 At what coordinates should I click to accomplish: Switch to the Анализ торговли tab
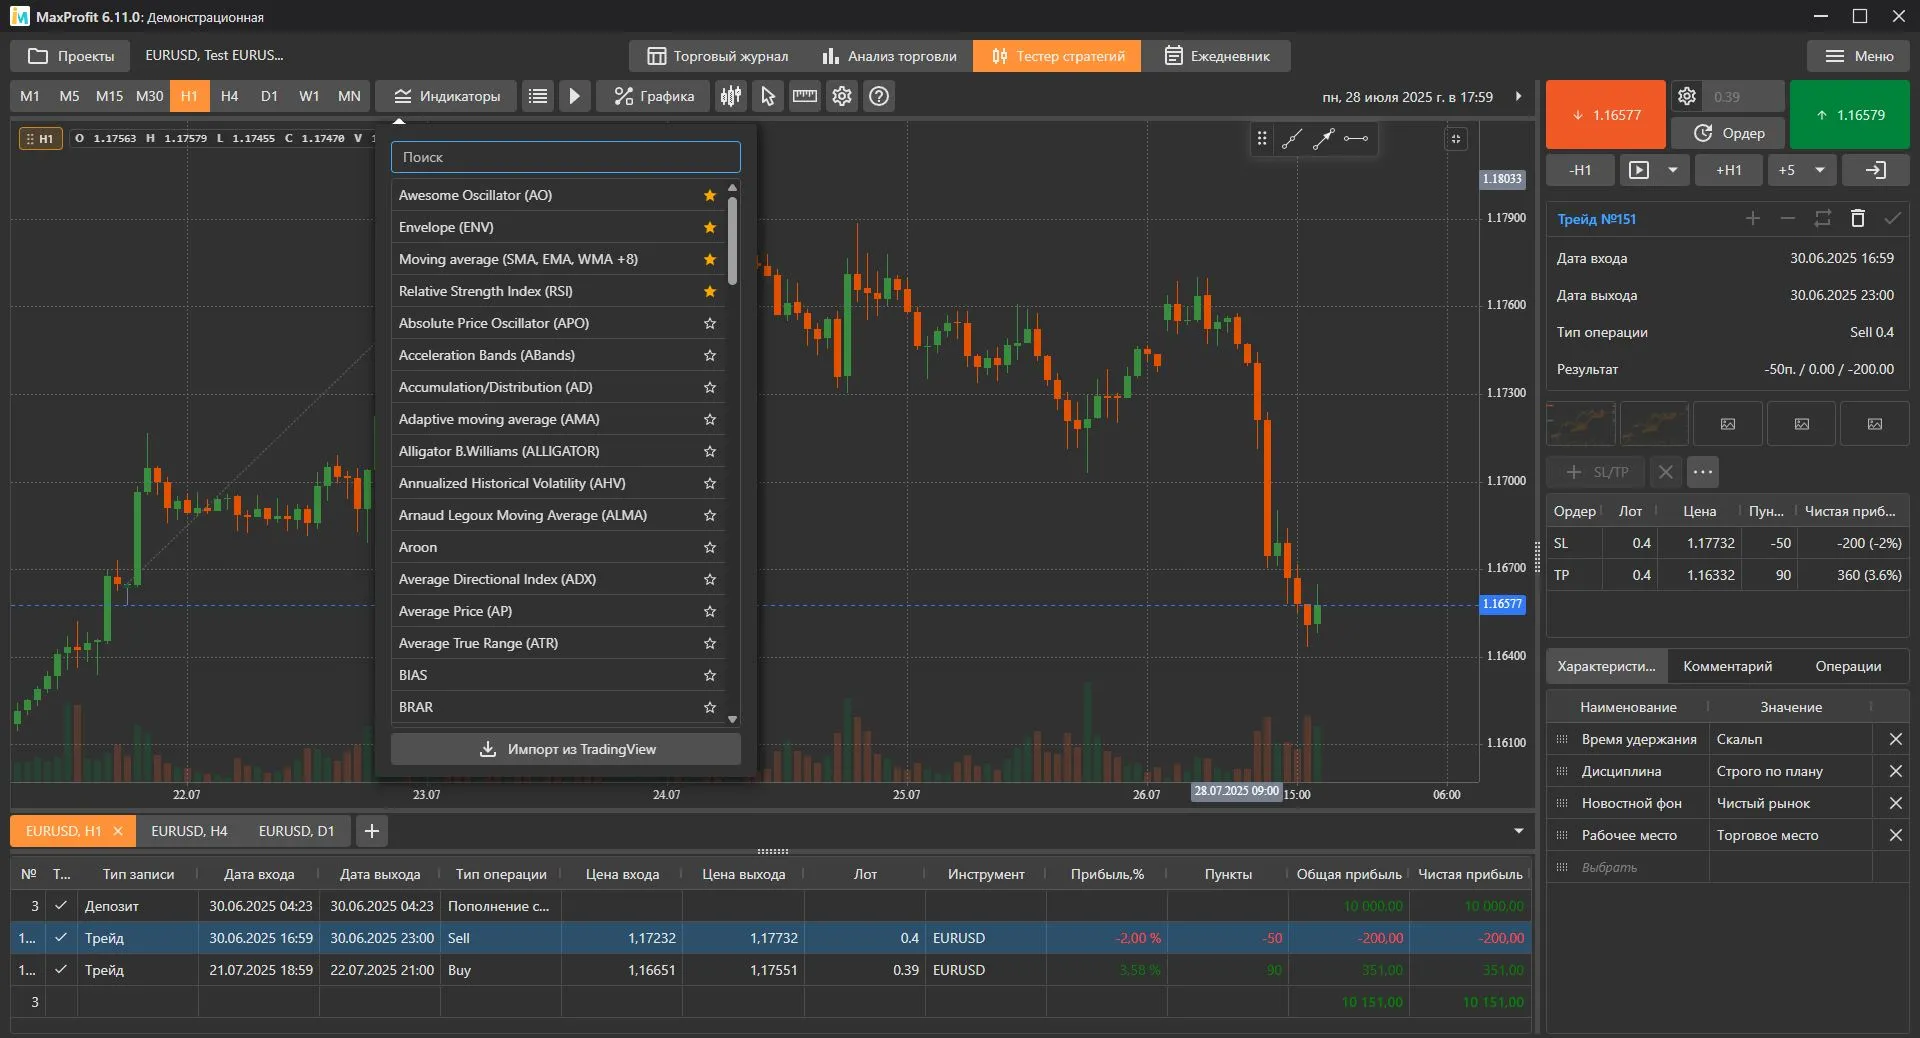pos(889,56)
